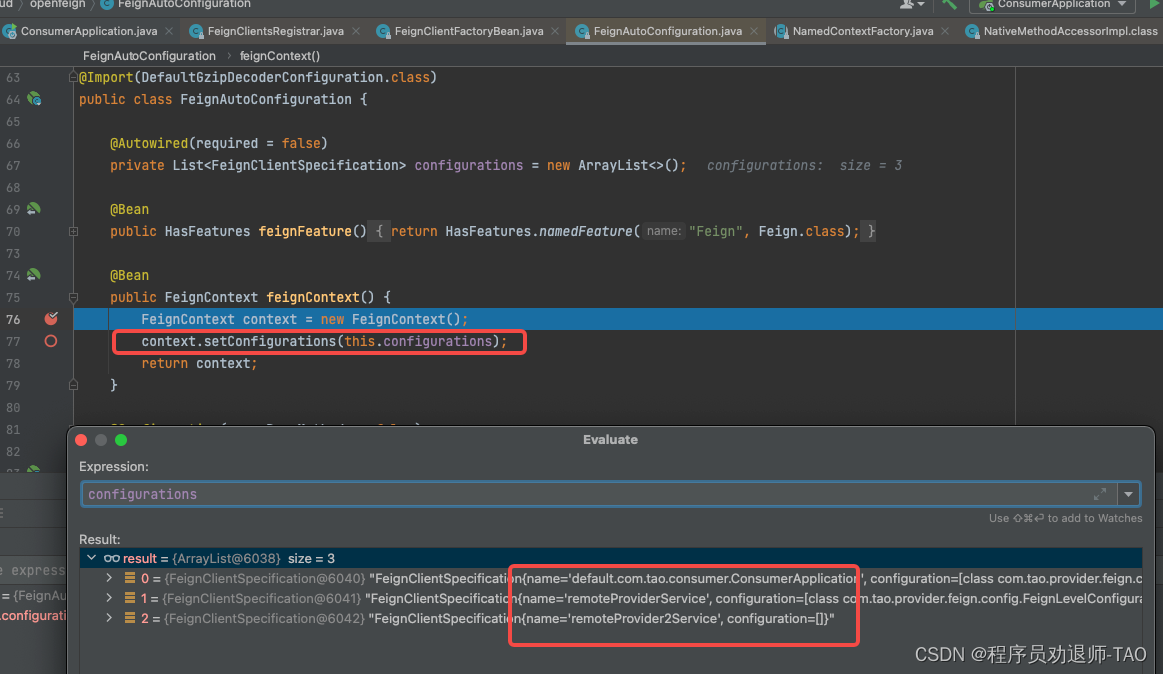Click the Java file icon on ConsumerApplication.java tab

(x=10, y=31)
